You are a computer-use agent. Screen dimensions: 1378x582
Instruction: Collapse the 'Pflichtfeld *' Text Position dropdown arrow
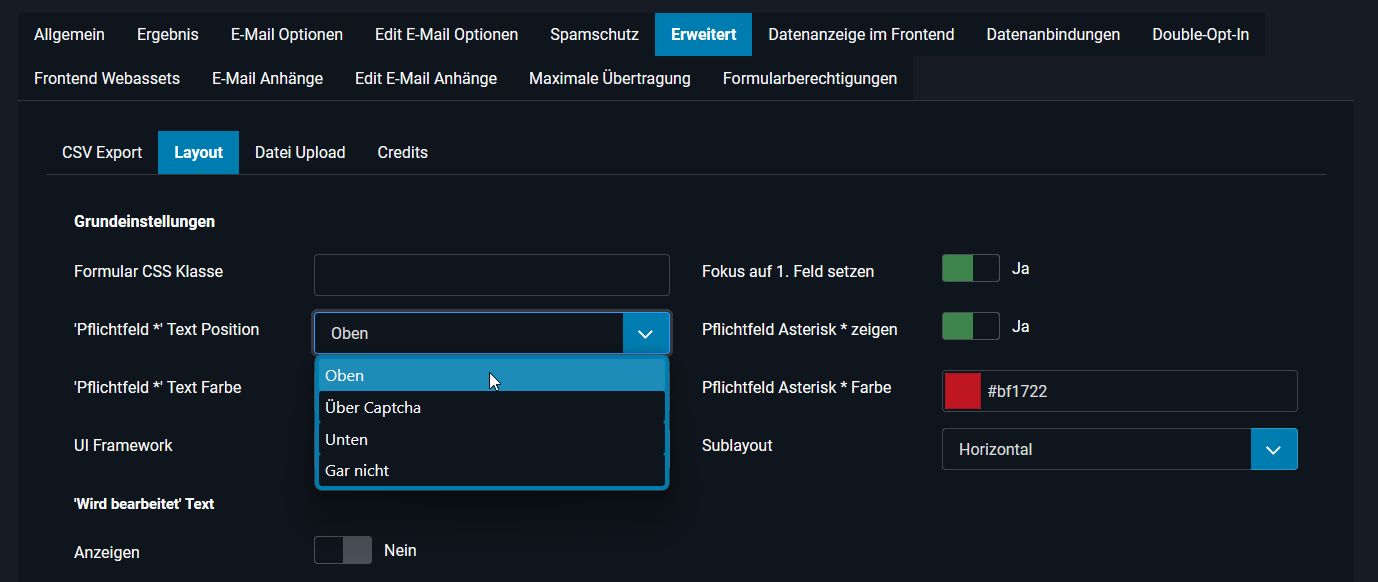pos(646,333)
